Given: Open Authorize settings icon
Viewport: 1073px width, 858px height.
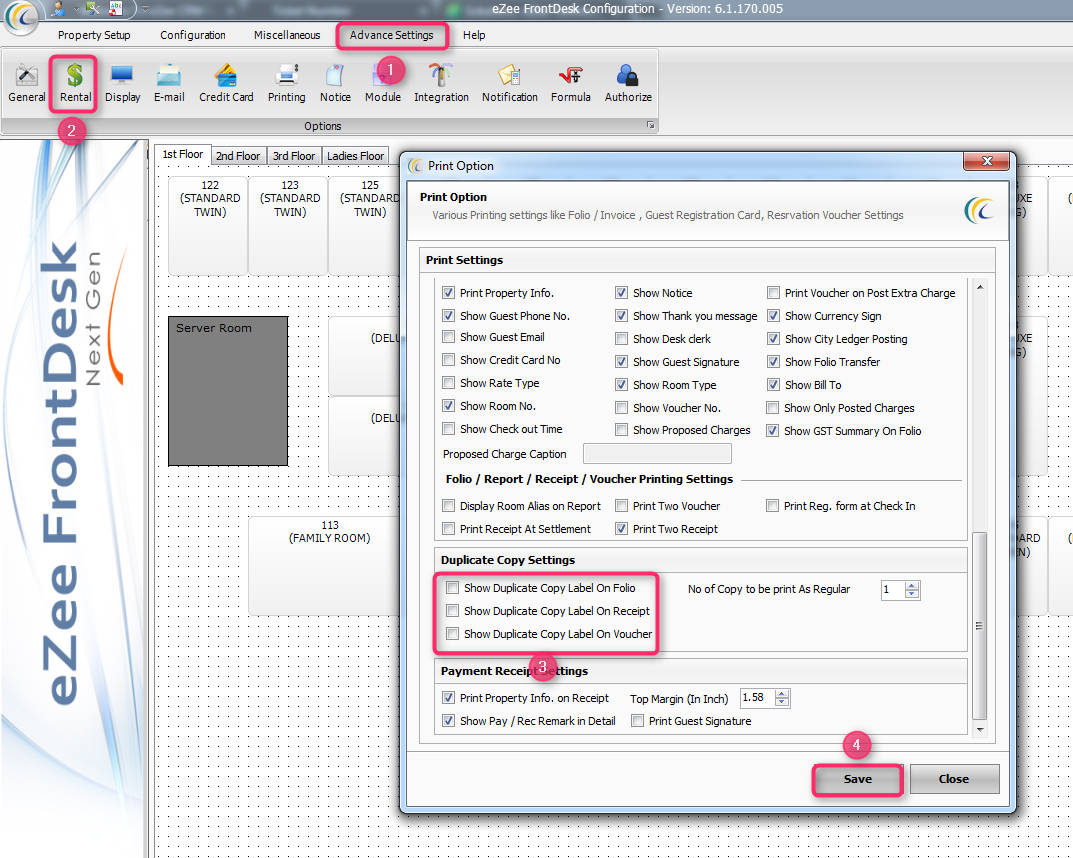Looking at the screenshot, I should point(628,83).
